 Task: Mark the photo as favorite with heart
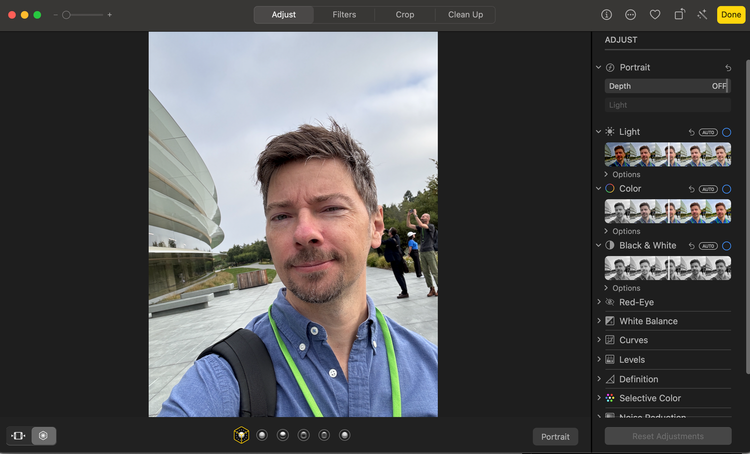pos(655,15)
